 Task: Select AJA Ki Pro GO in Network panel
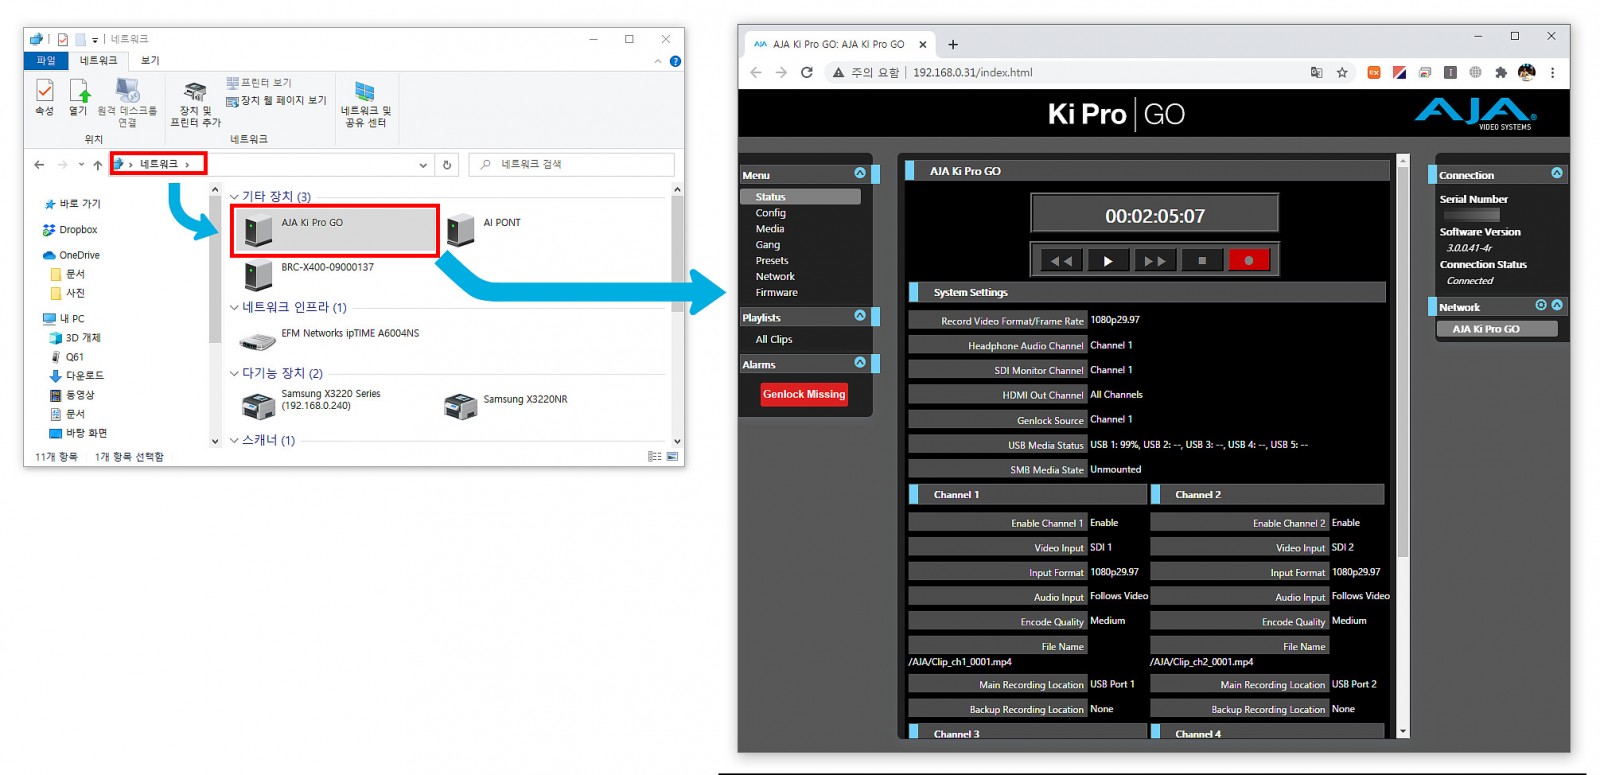[x=1497, y=329]
